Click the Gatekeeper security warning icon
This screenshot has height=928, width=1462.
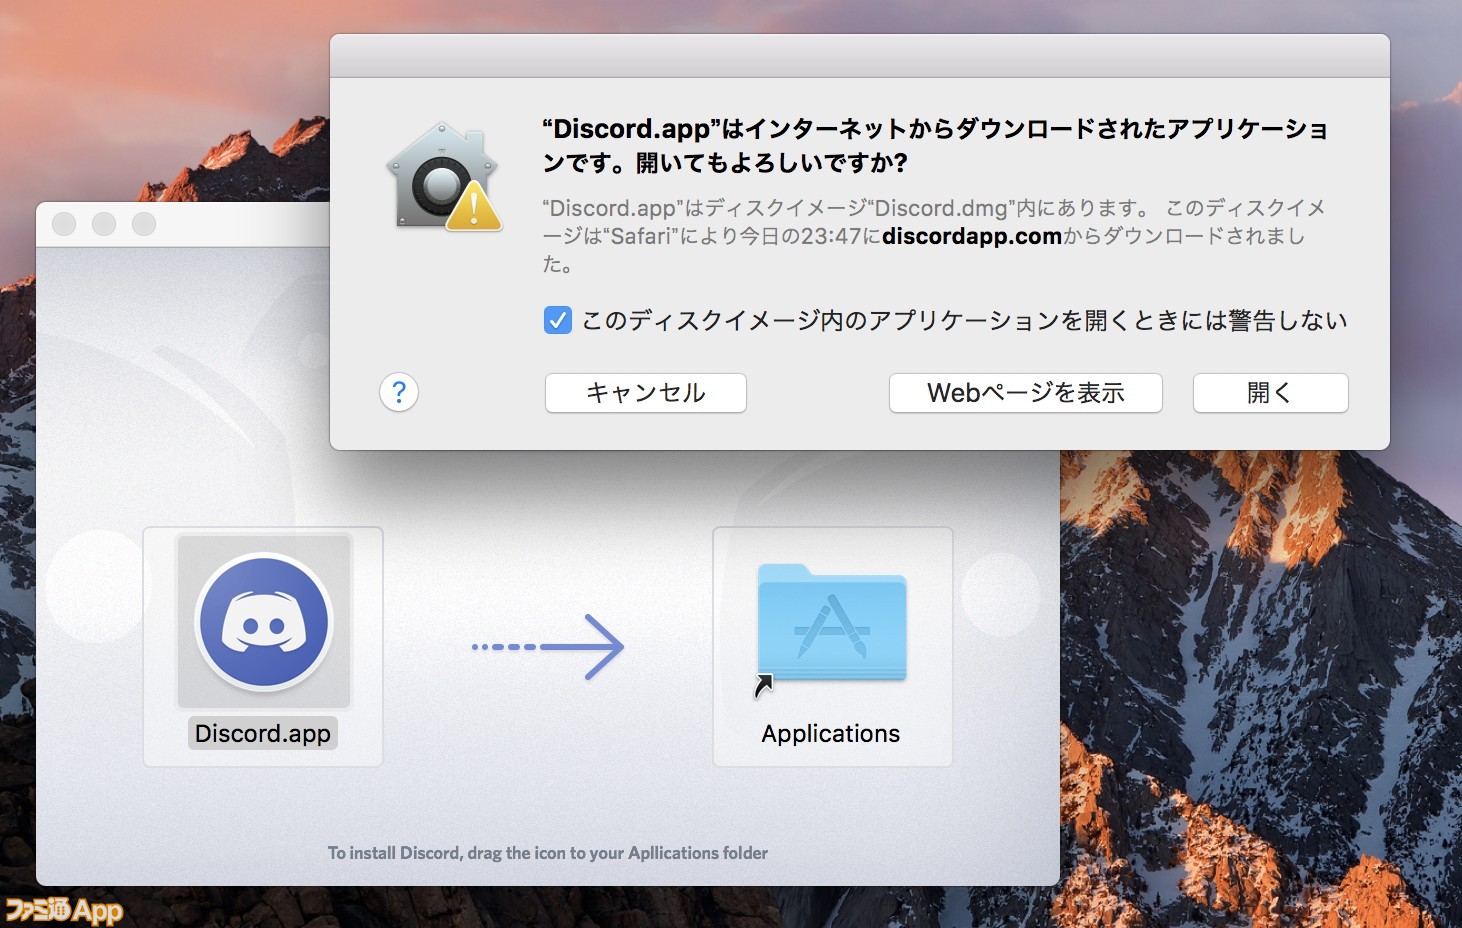point(444,177)
